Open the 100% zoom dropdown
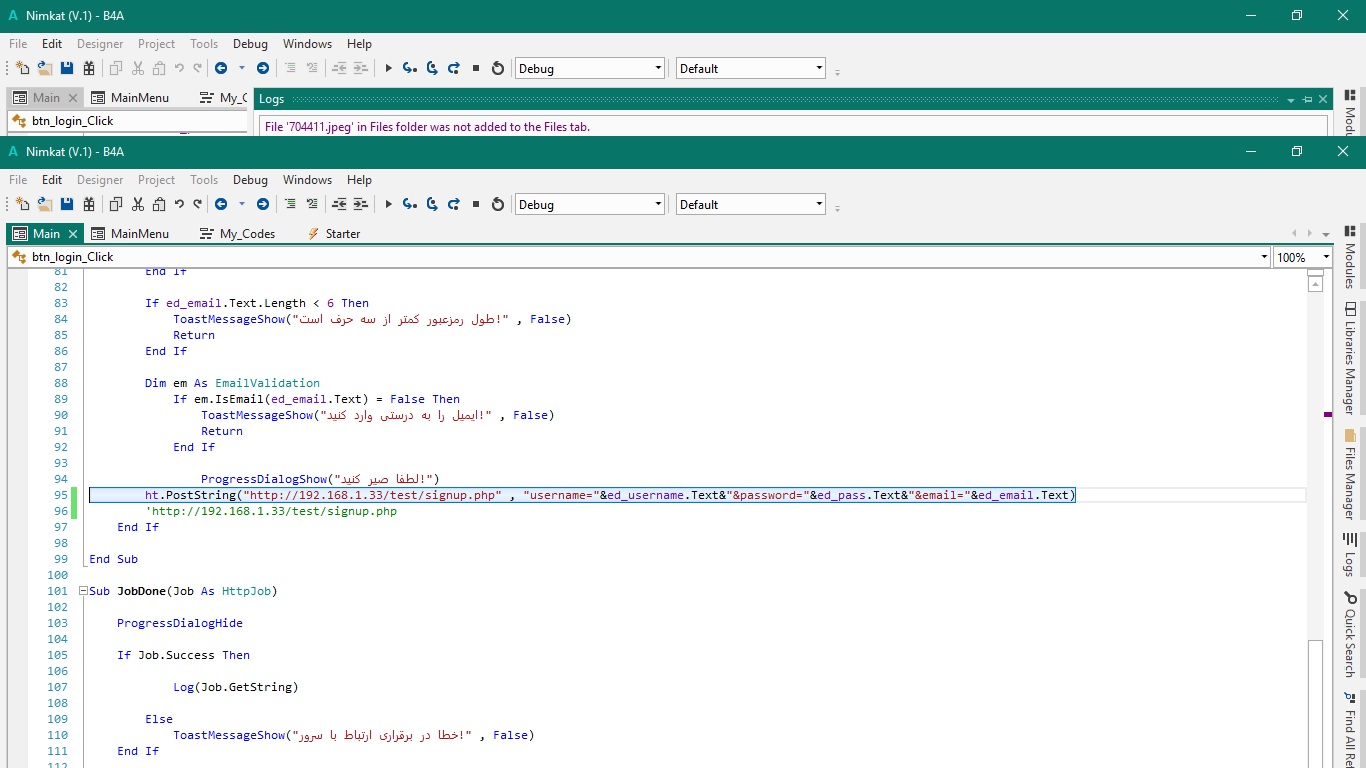The image size is (1366, 768). [1325, 257]
